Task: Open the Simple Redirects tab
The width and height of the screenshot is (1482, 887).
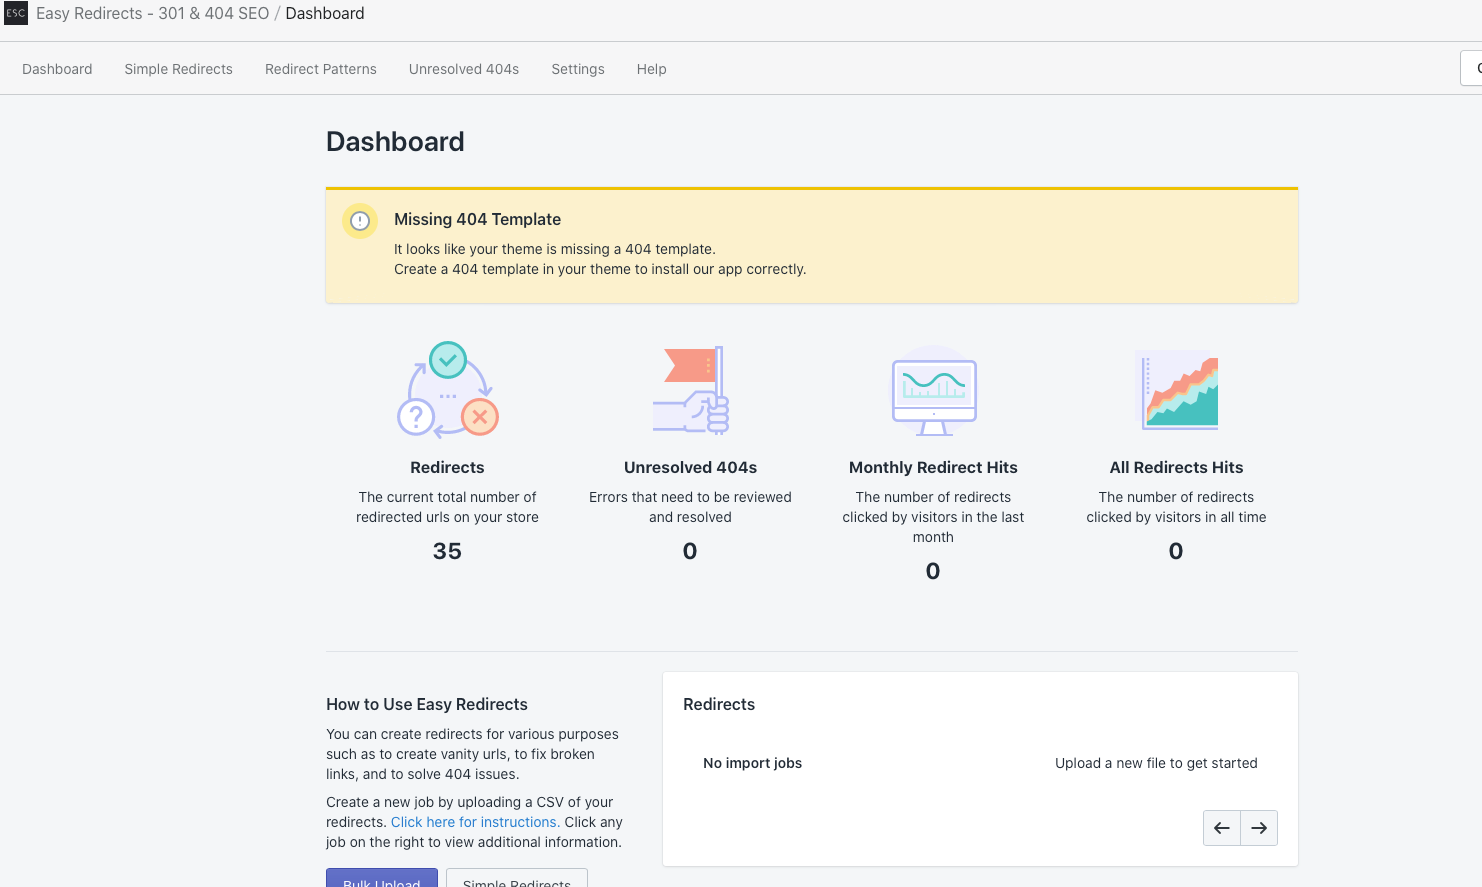Action: [x=179, y=69]
